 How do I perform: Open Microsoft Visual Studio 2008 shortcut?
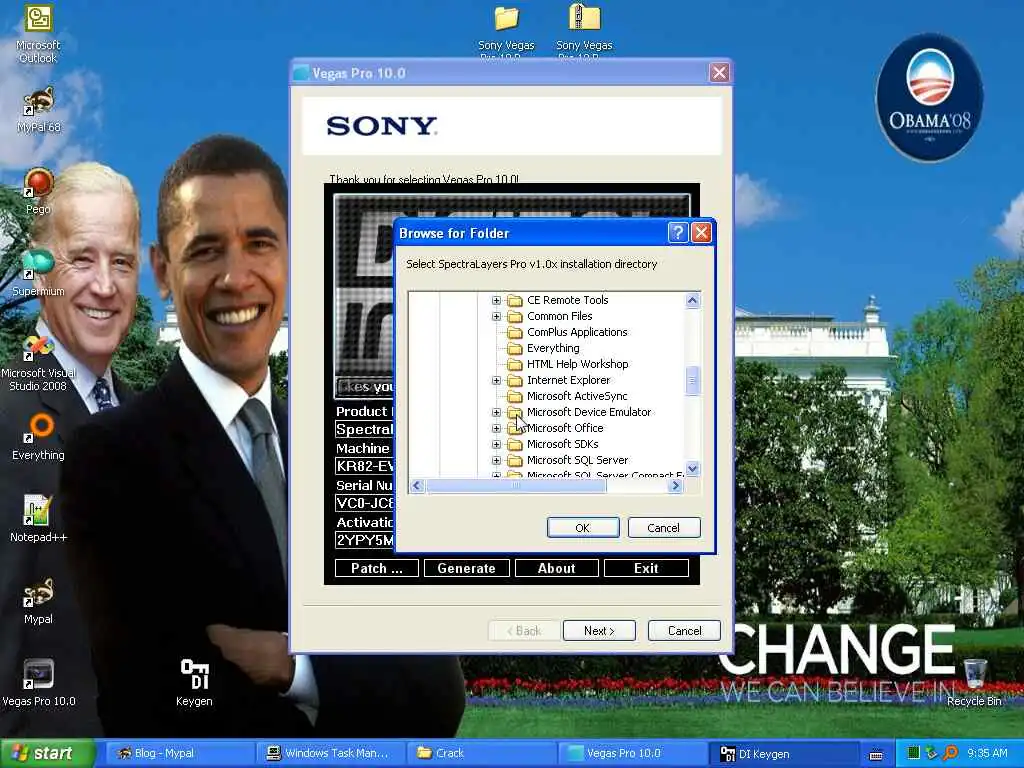coord(38,362)
